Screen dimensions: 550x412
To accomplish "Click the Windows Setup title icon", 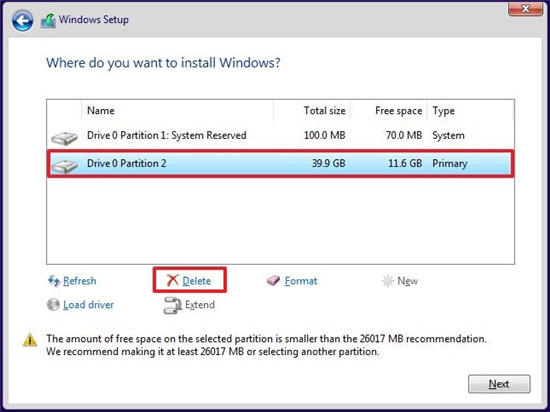I will [x=48, y=21].
